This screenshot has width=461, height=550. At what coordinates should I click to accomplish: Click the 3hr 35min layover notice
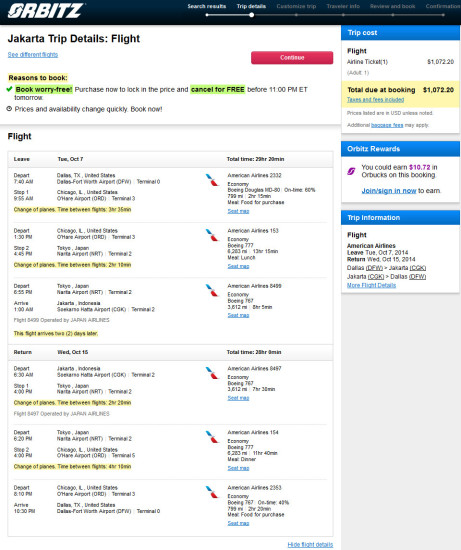72,209
